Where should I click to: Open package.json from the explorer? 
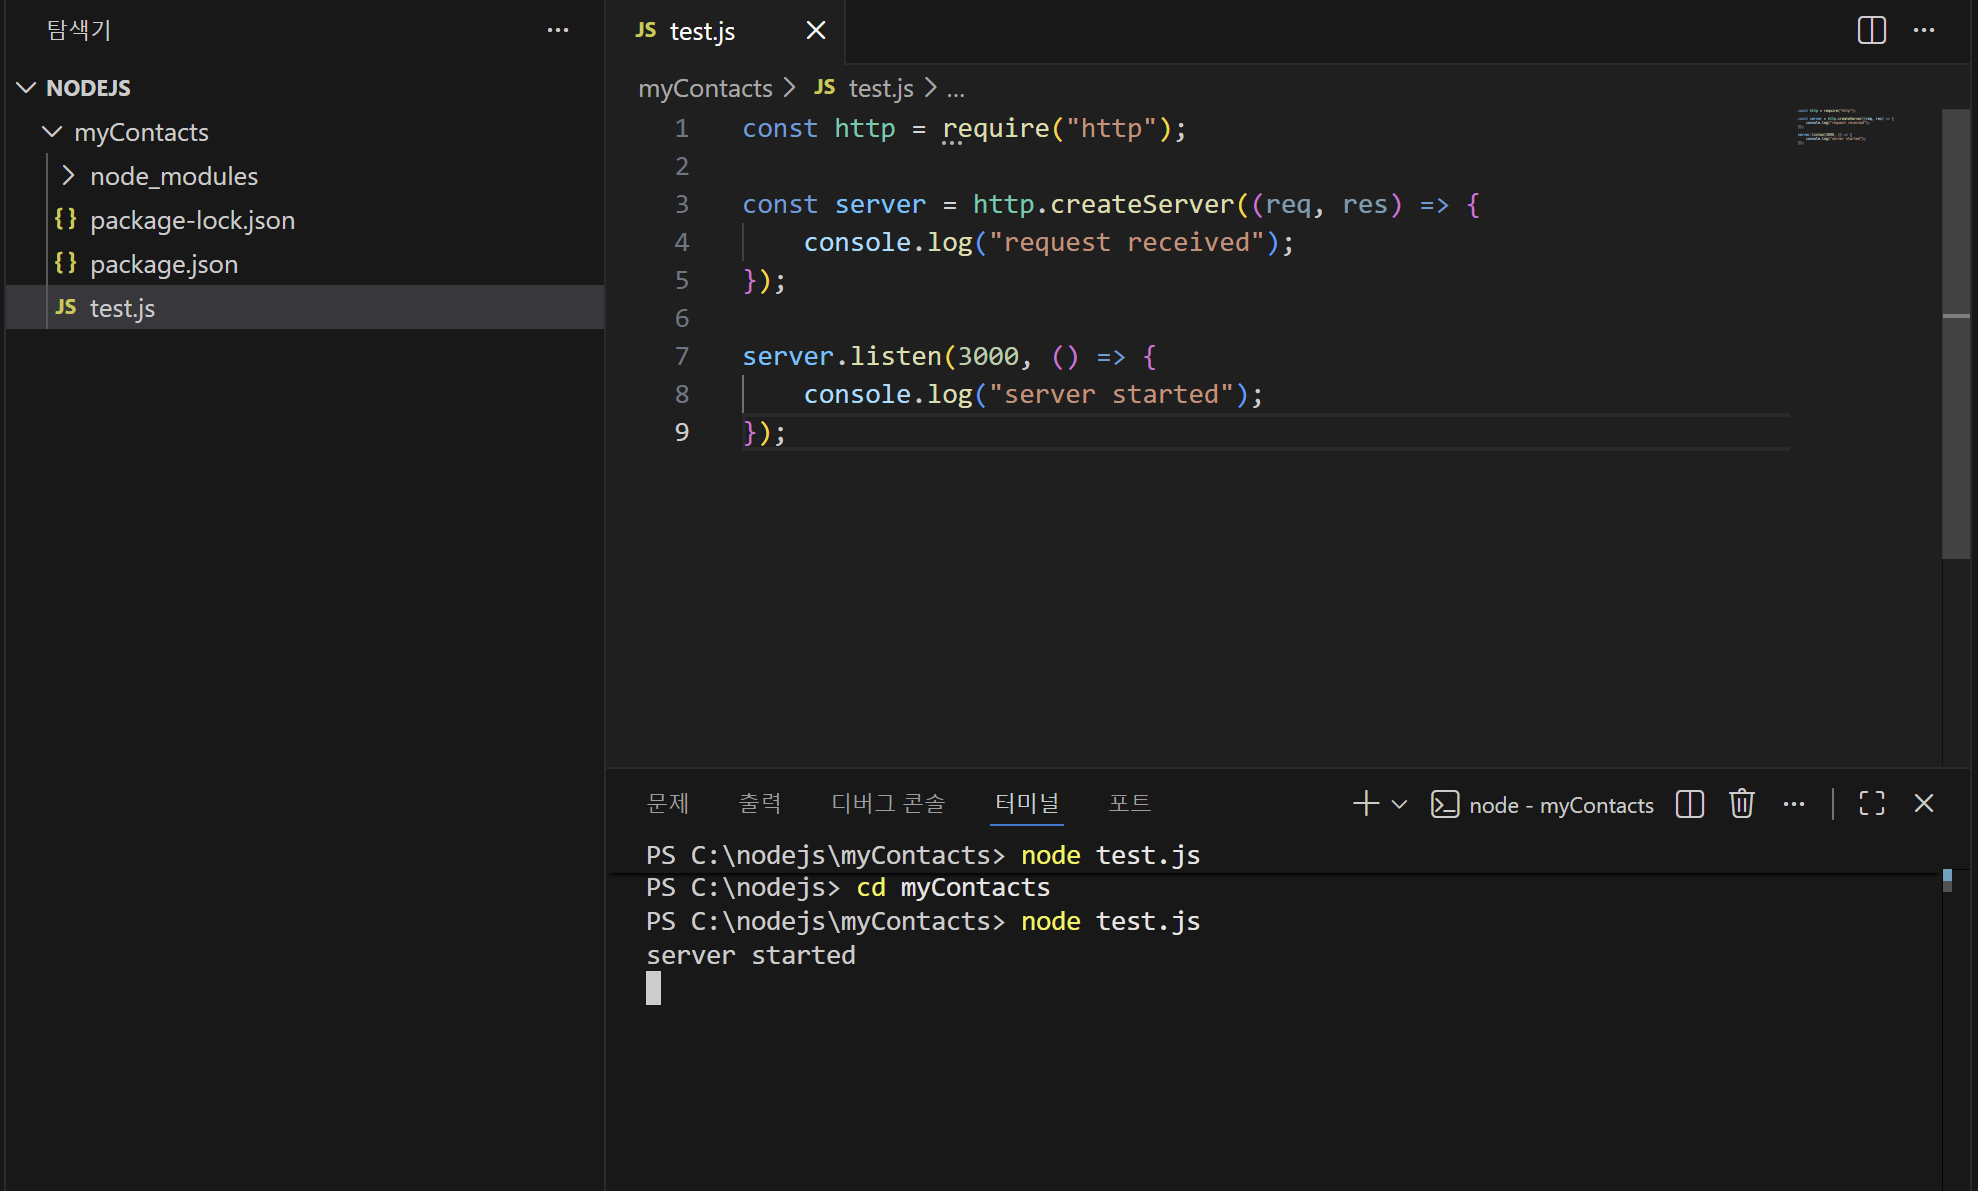coord(164,264)
